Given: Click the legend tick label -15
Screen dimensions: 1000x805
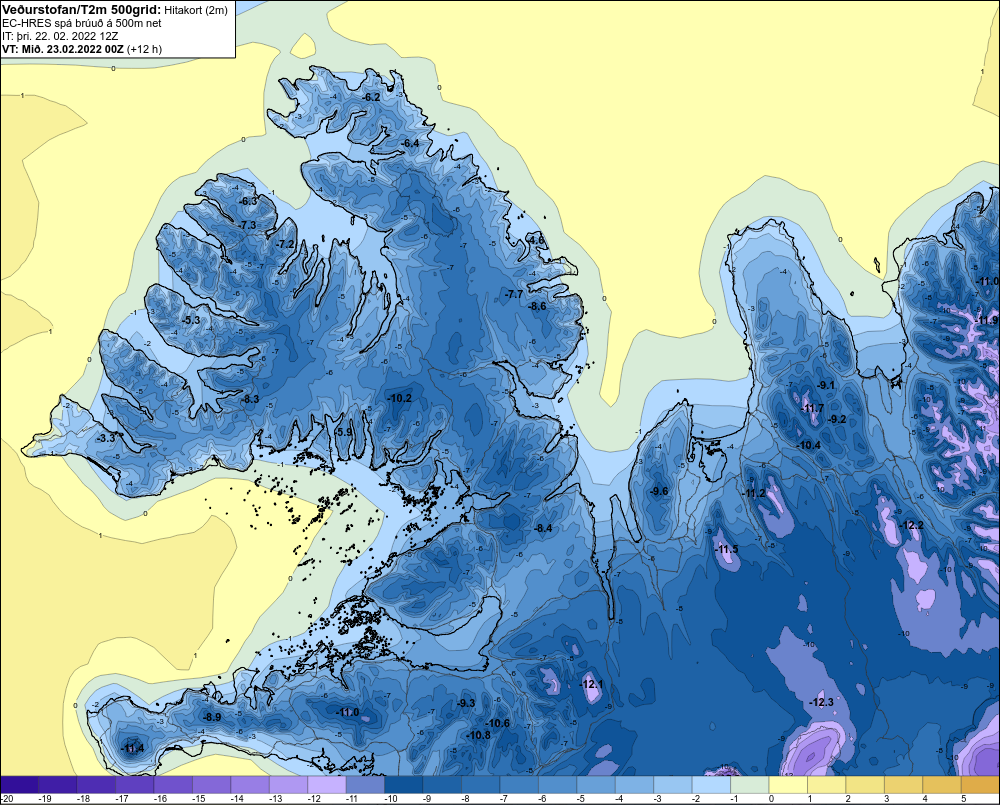Looking at the screenshot, I should pos(198,799).
